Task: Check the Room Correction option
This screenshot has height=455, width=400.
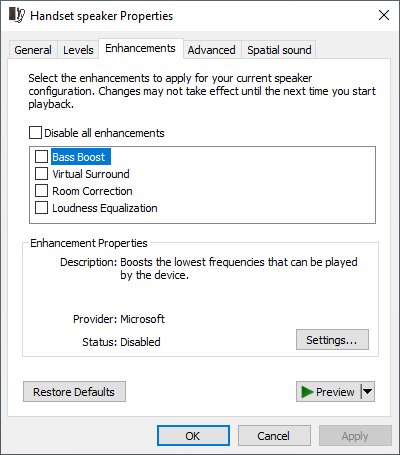Action: point(41,190)
